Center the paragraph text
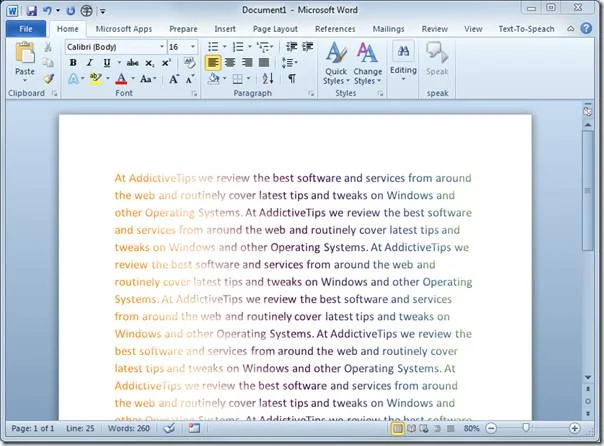Image resolution: width=604 pixels, height=446 pixels. coord(230,63)
